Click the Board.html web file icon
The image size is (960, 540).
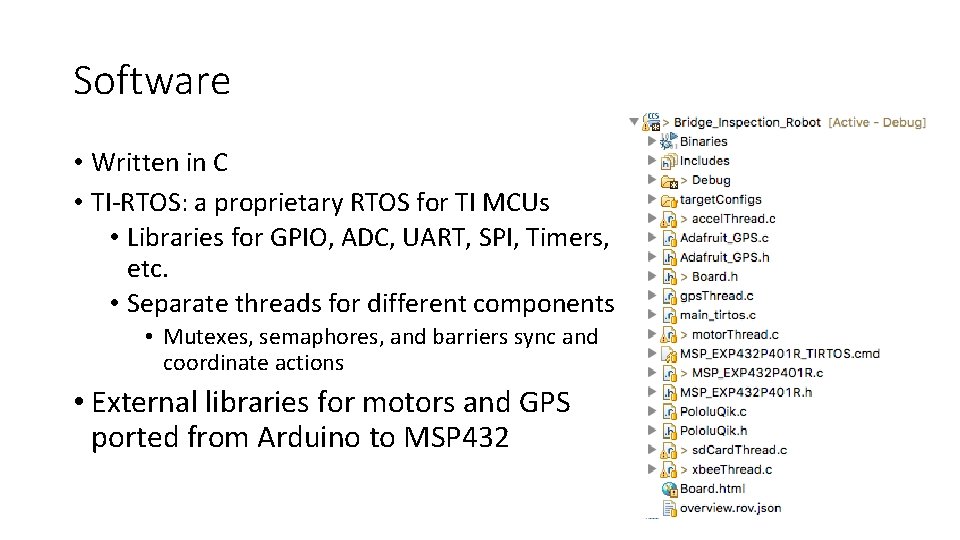click(669, 489)
